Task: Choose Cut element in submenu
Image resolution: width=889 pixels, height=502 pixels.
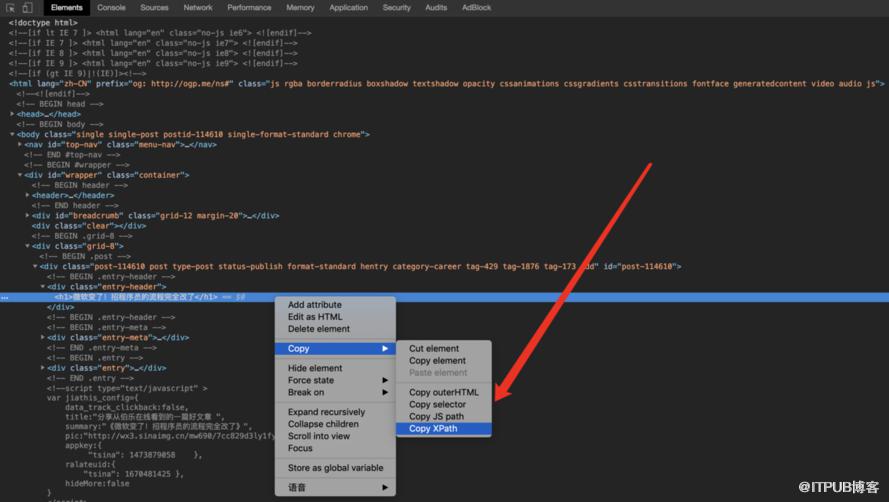Action: point(444,348)
